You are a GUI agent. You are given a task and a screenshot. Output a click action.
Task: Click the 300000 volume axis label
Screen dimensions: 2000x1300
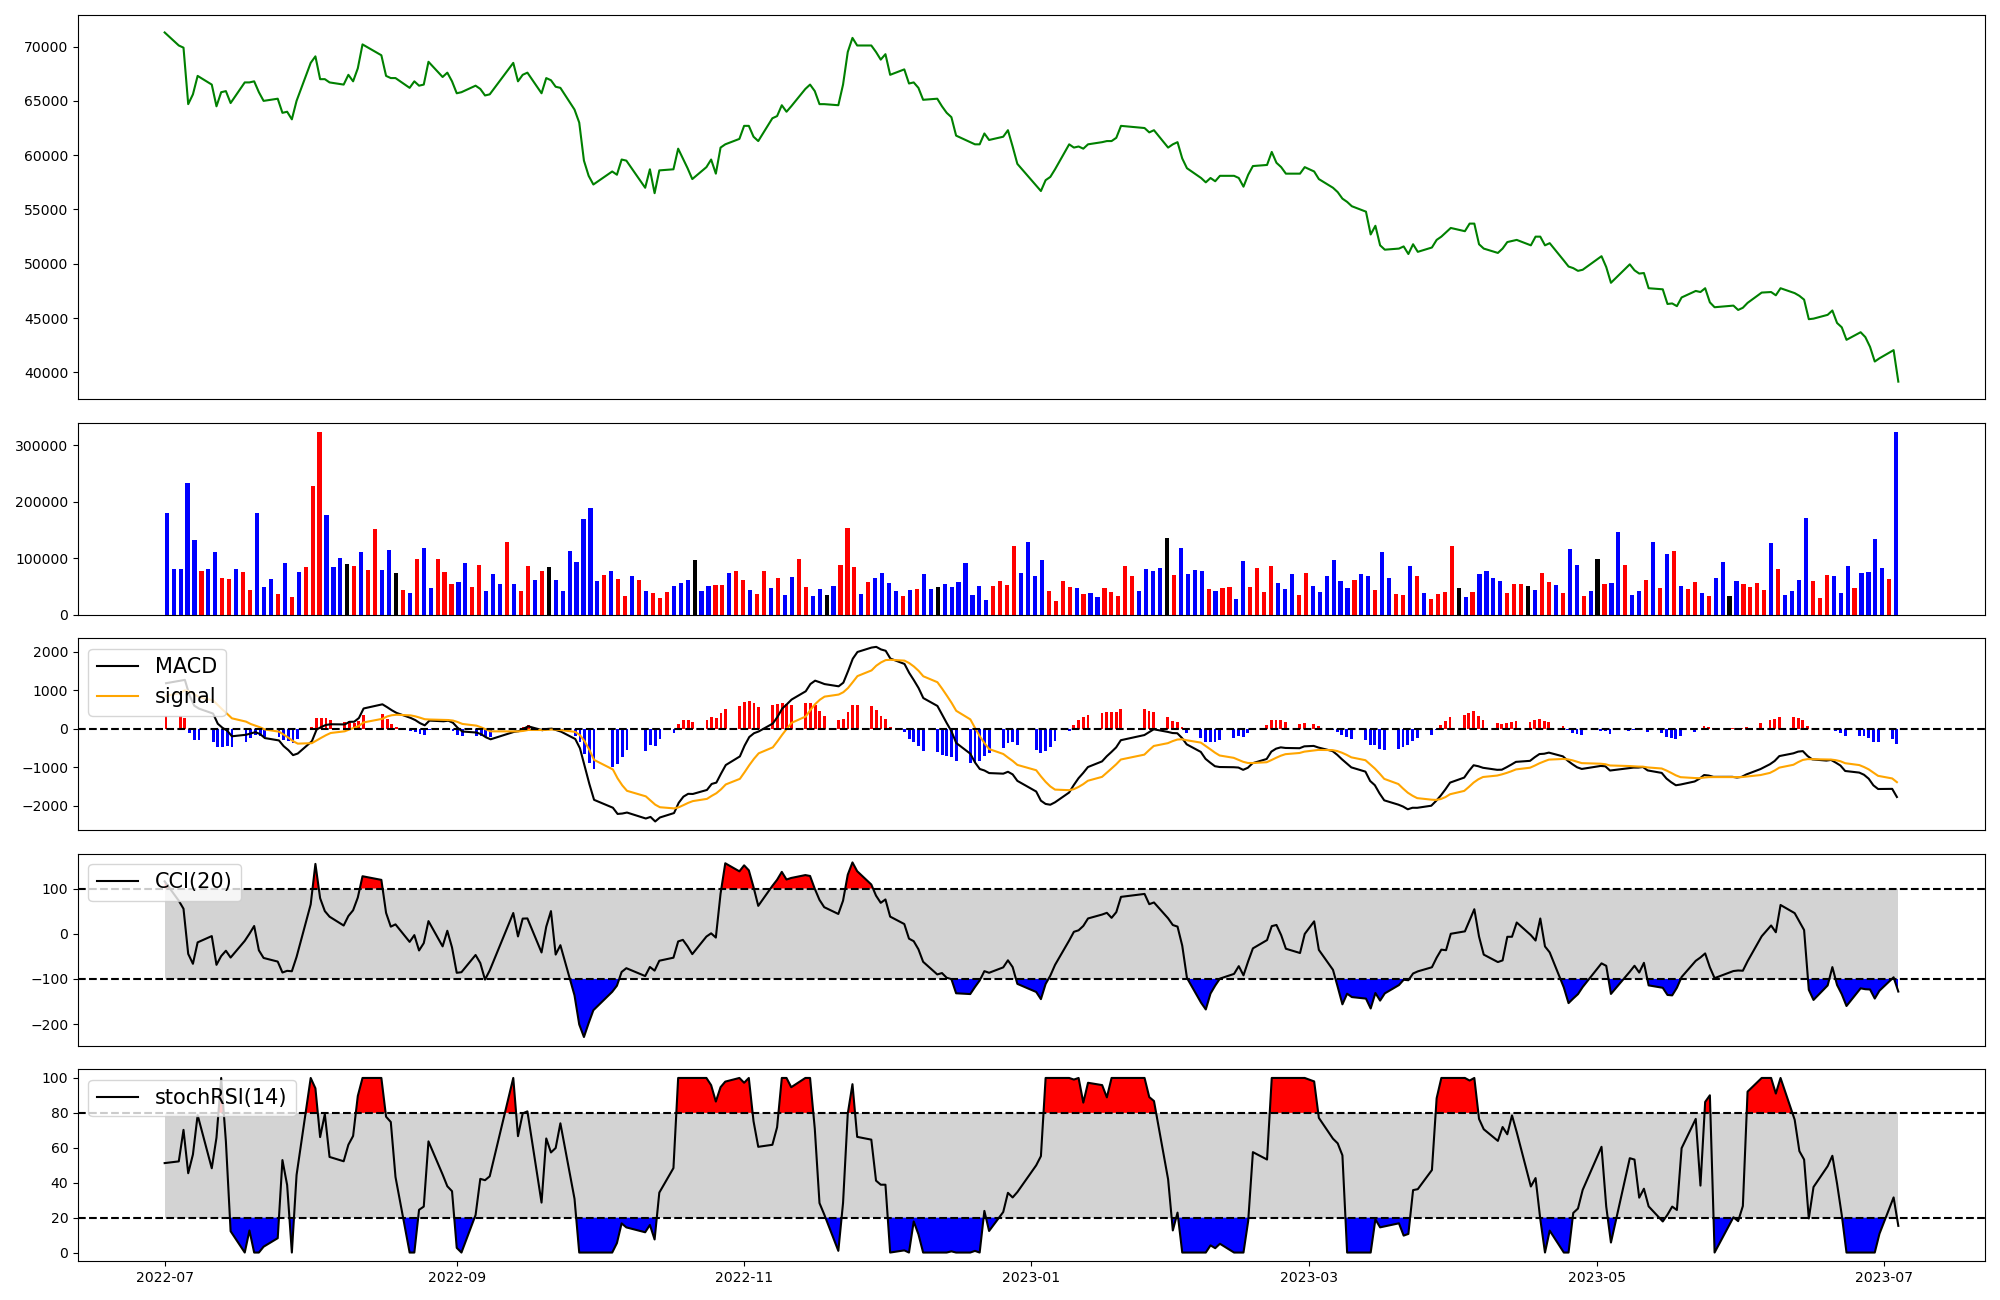click(41, 446)
